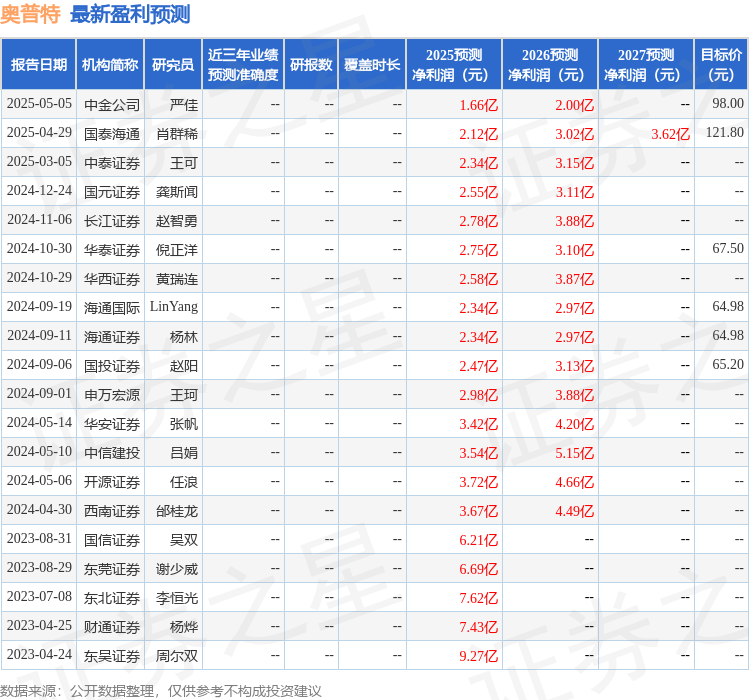749x700 pixels.
Task: Select the 9.27亿 profit forecast value
Action: pos(478,656)
